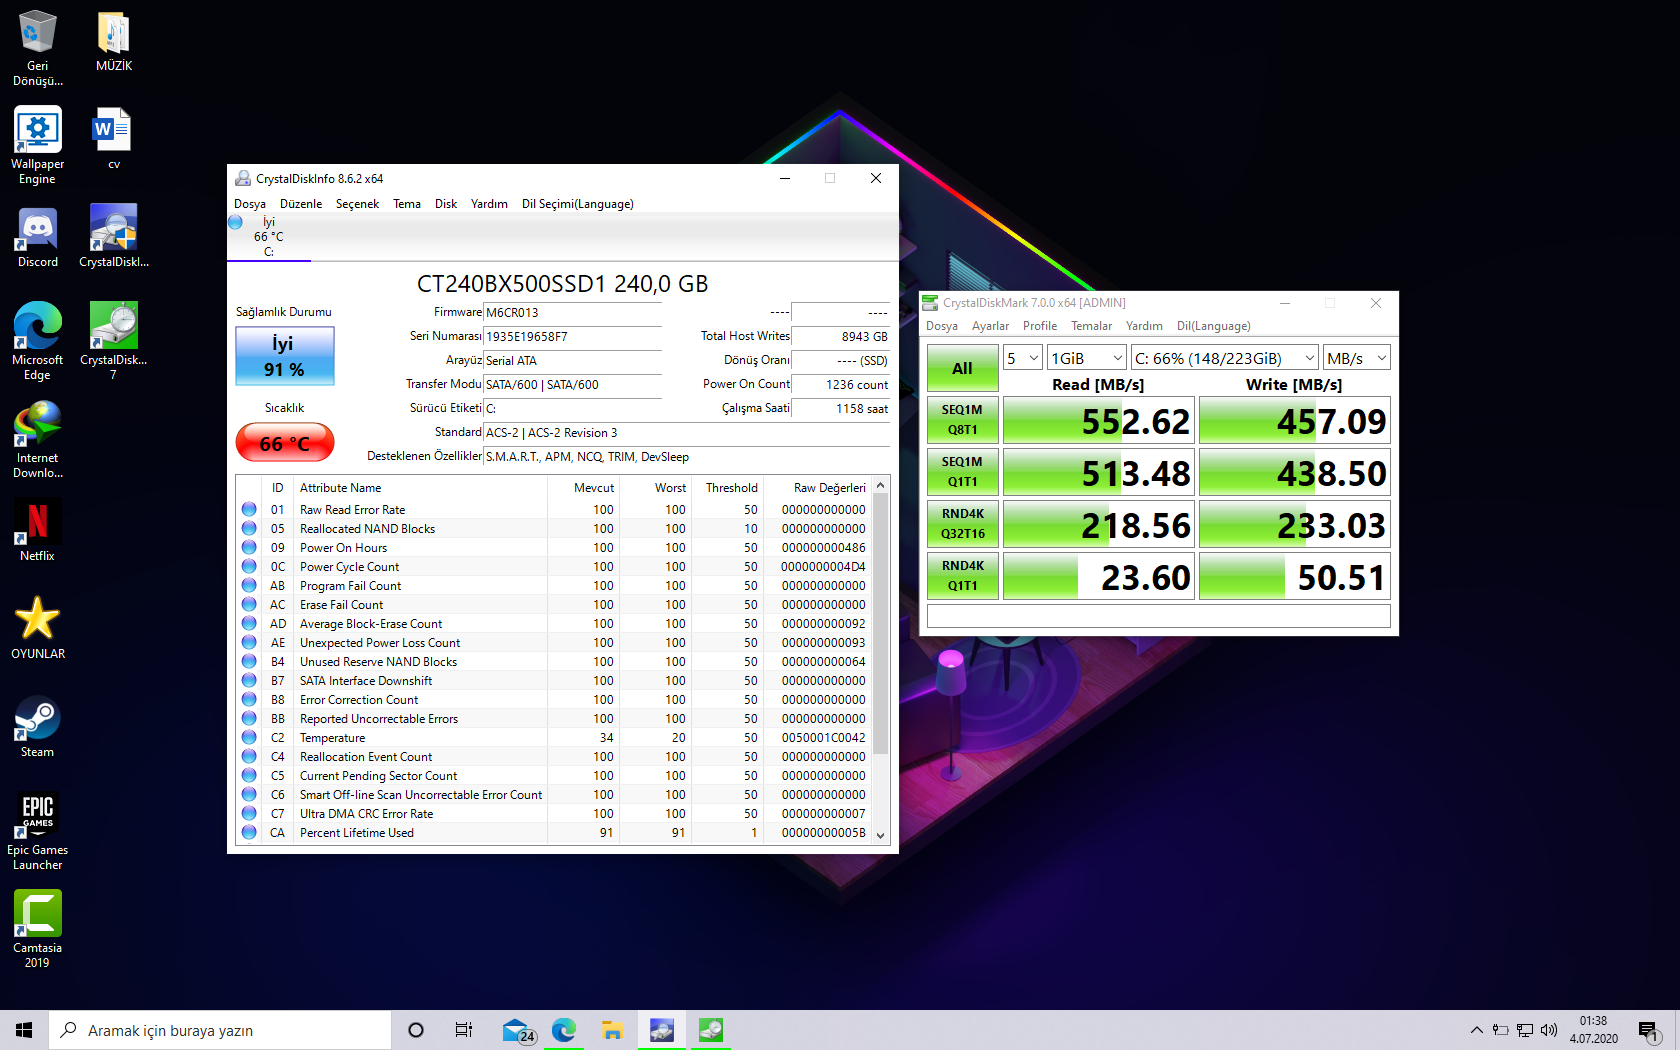Viewport: 1680px width, 1050px height.
Task: Open the drive selection dropdown C: 66%
Action: pyautogui.click(x=1225, y=358)
